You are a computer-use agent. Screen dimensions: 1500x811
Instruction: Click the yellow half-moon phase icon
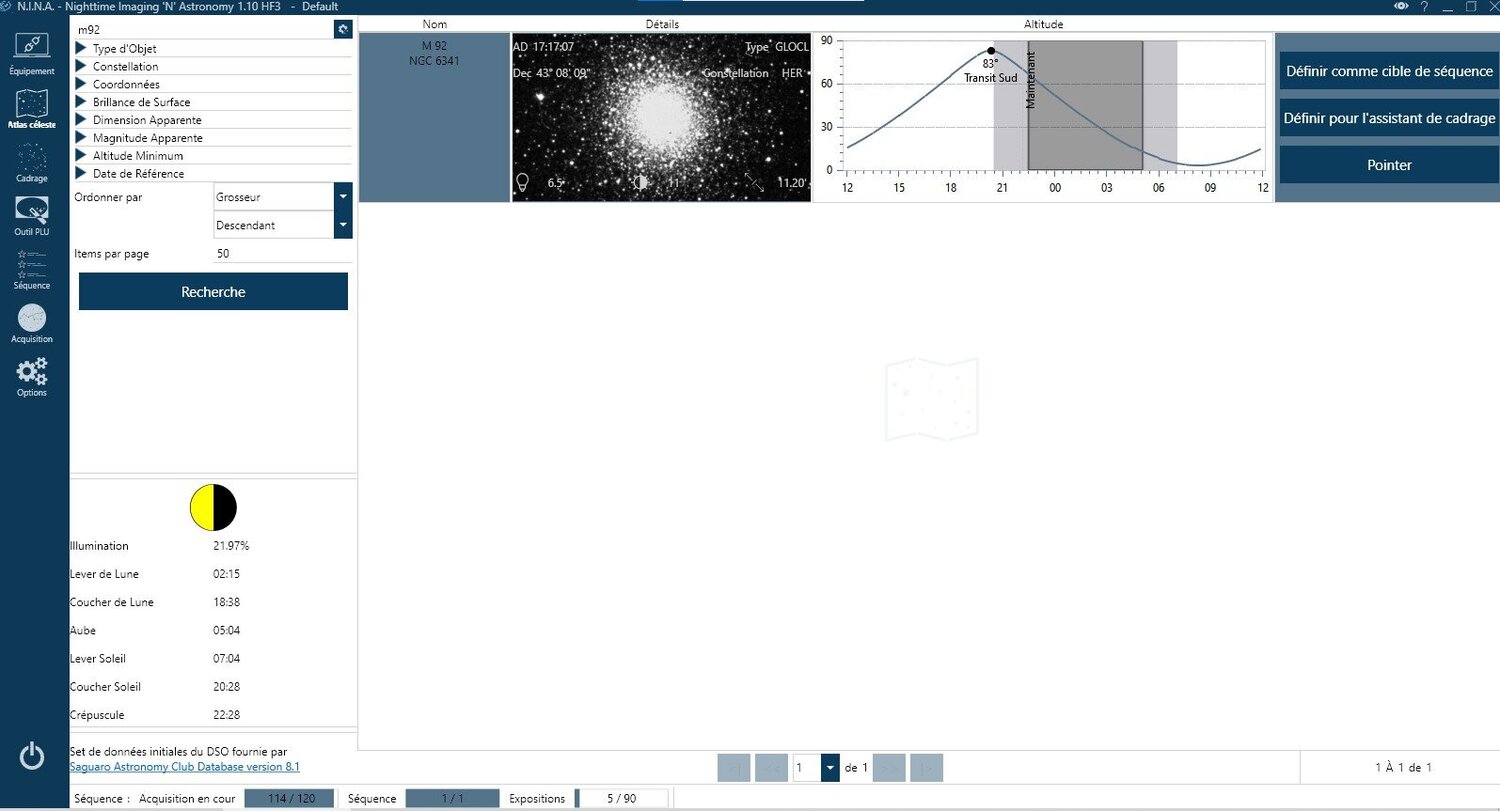[213, 507]
